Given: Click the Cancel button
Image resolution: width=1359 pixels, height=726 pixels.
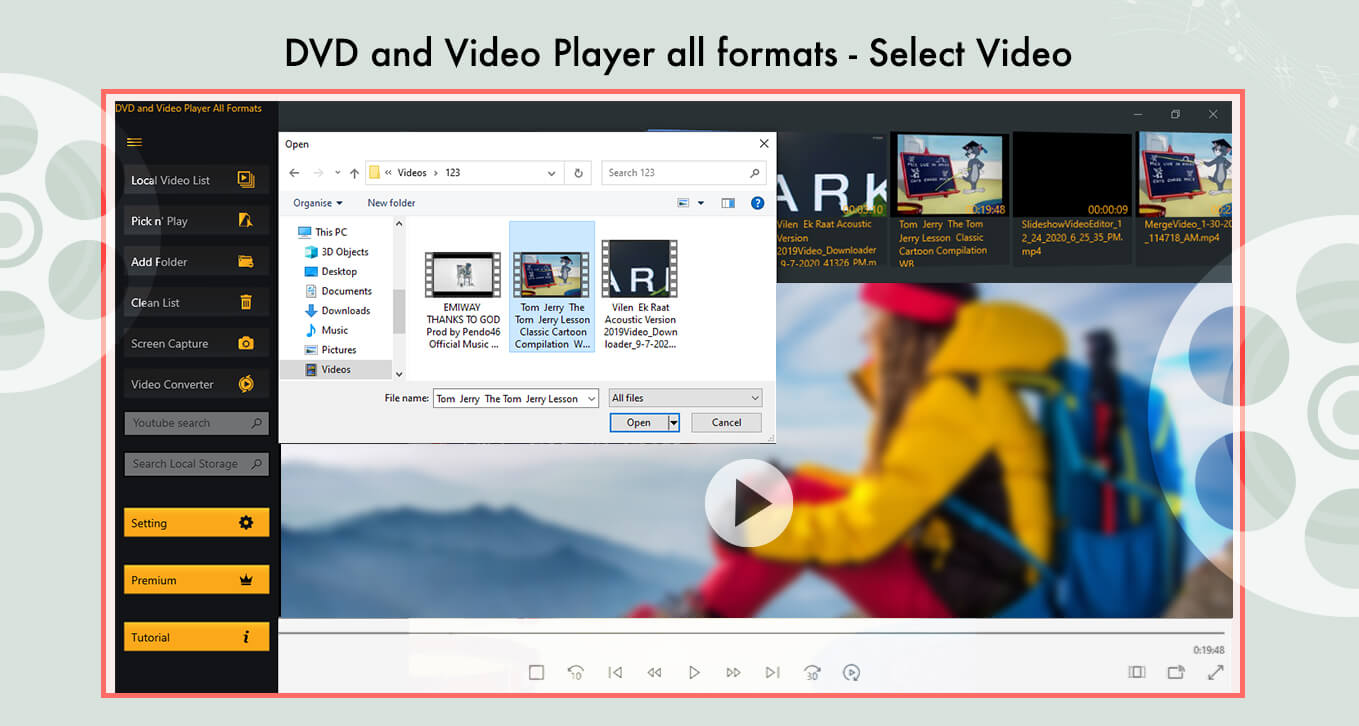Looking at the screenshot, I should (726, 422).
